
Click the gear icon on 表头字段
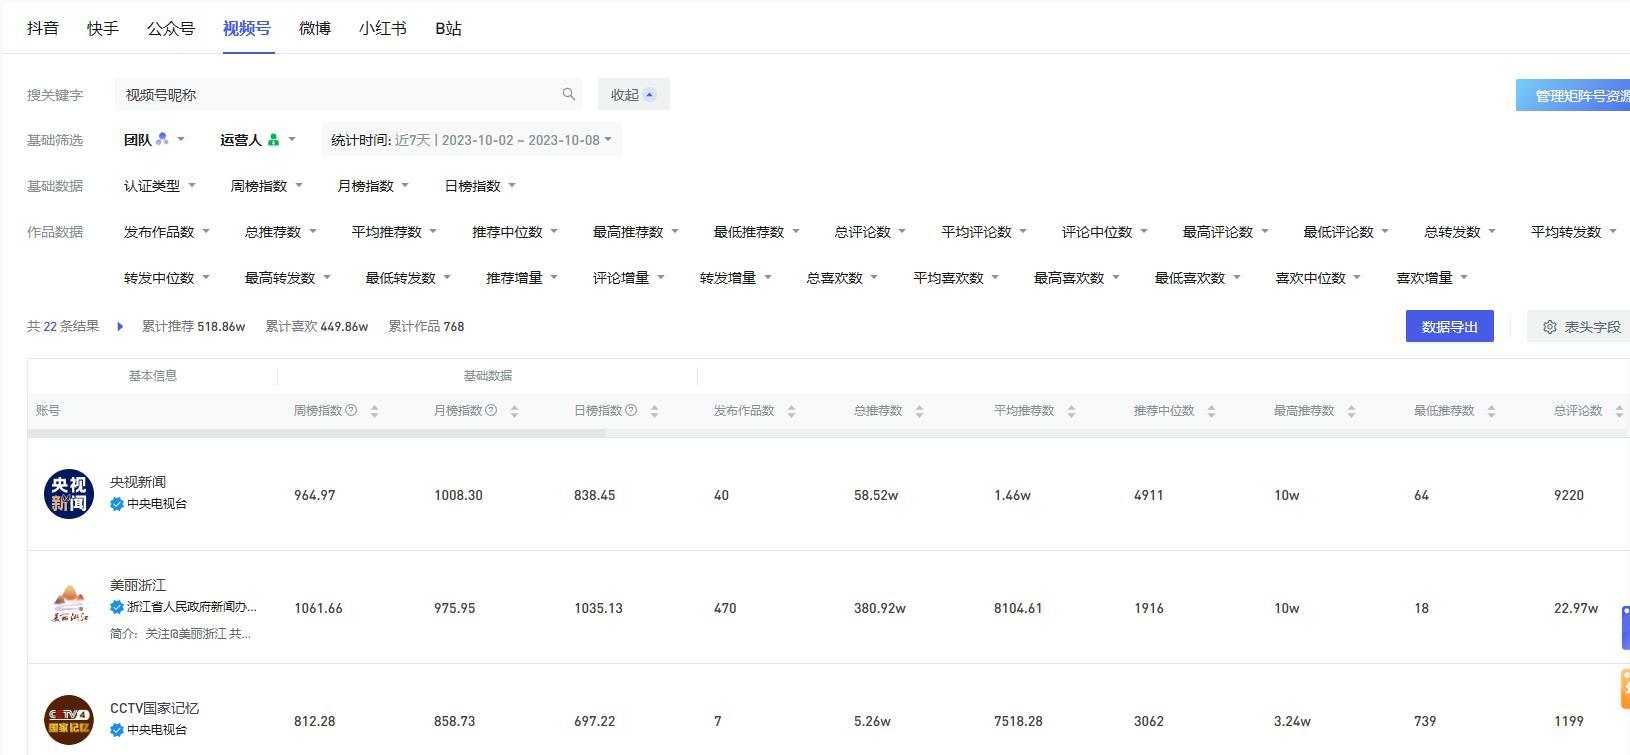(x=1550, y=327)
